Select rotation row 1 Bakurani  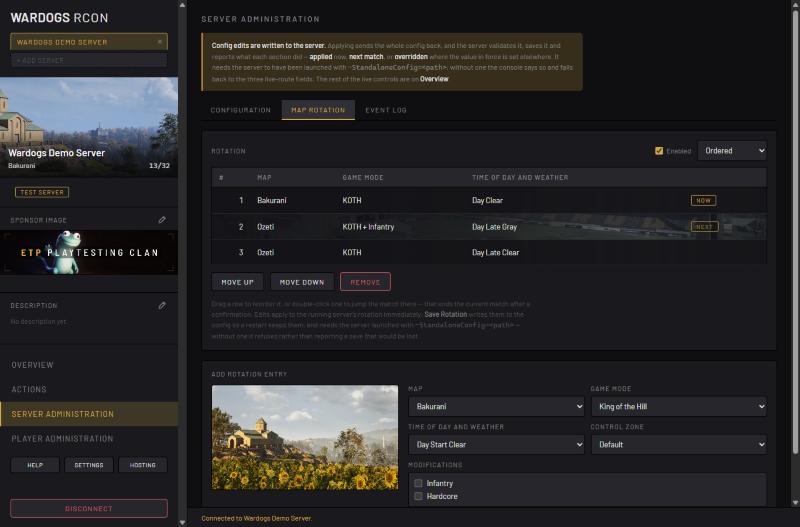(489, 200)
